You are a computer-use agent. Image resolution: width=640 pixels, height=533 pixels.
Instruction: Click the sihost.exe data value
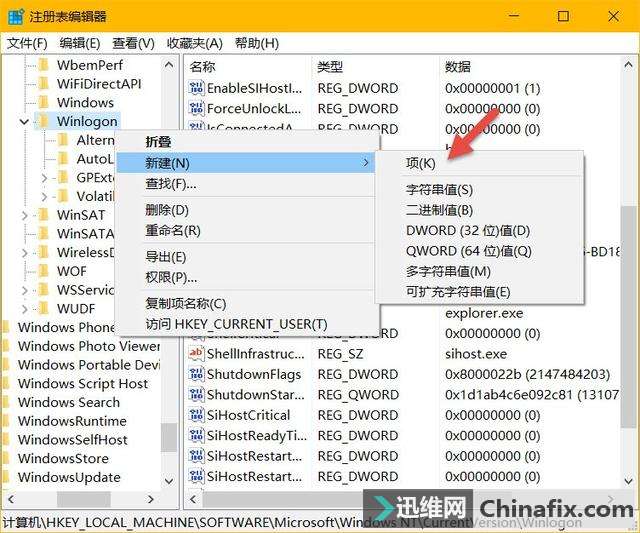pos(476,353)
